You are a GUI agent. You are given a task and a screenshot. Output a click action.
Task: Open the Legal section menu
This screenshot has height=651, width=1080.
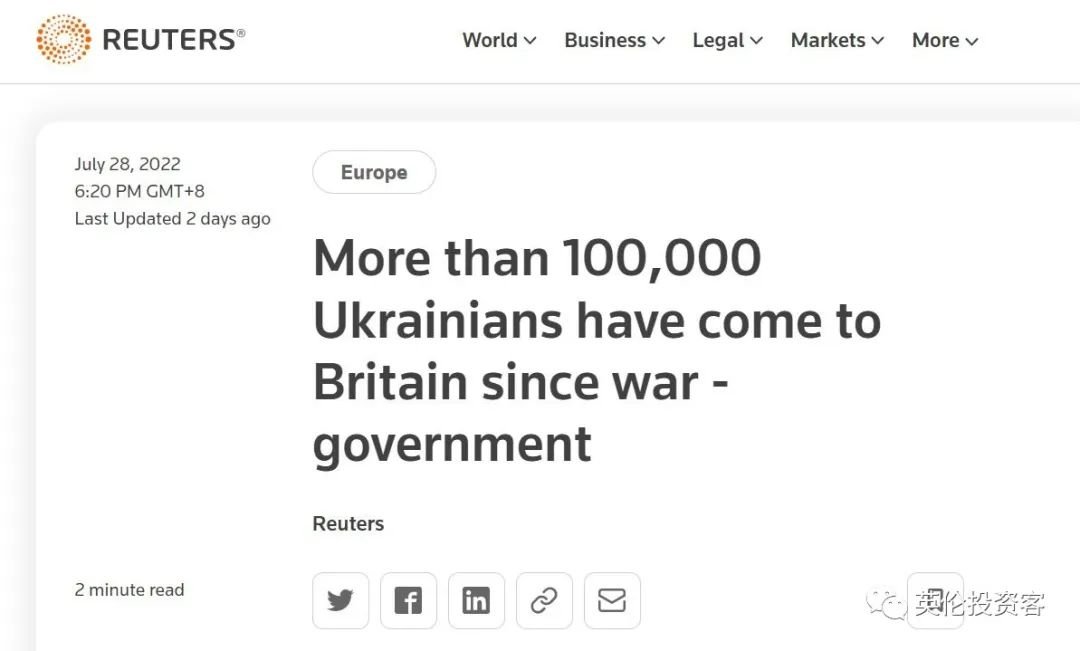727,40
